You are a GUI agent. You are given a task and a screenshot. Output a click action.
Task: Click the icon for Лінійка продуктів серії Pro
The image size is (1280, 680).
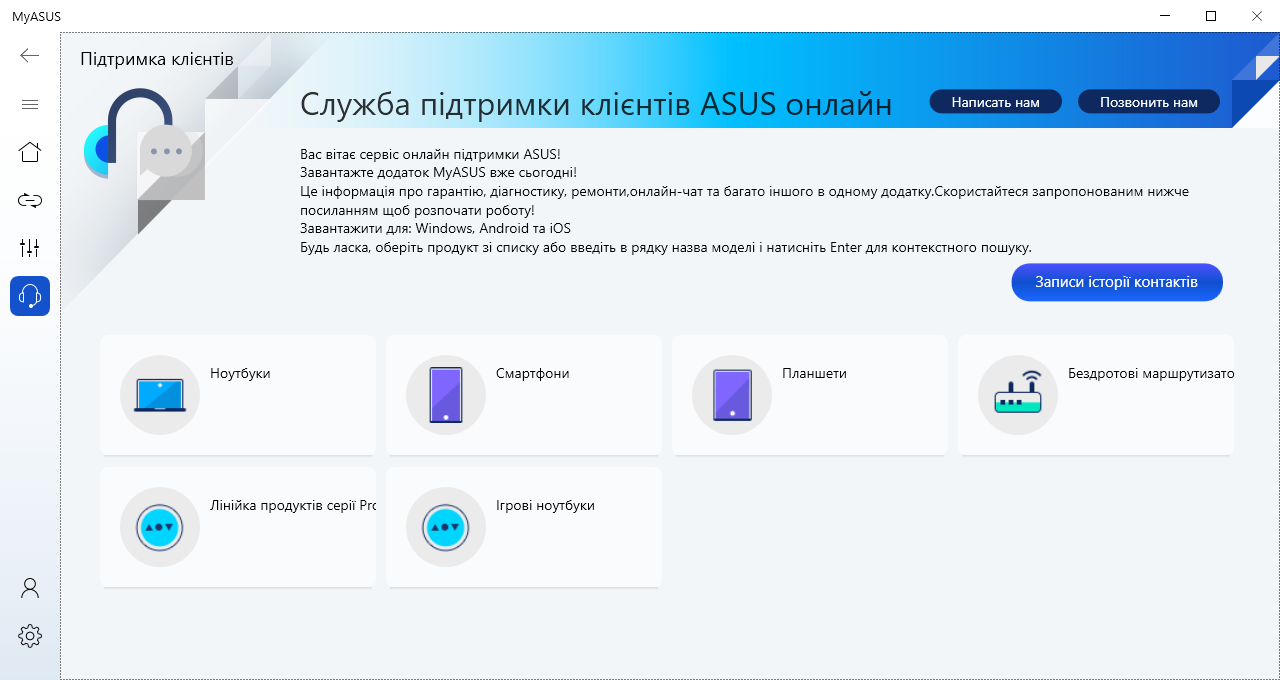pos(160,527)
